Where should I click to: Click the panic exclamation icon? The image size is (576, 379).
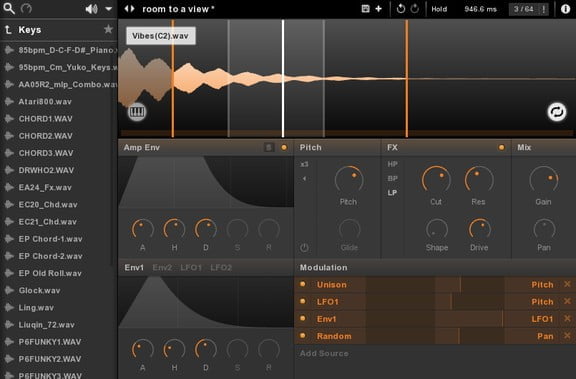tap(543, 9)
